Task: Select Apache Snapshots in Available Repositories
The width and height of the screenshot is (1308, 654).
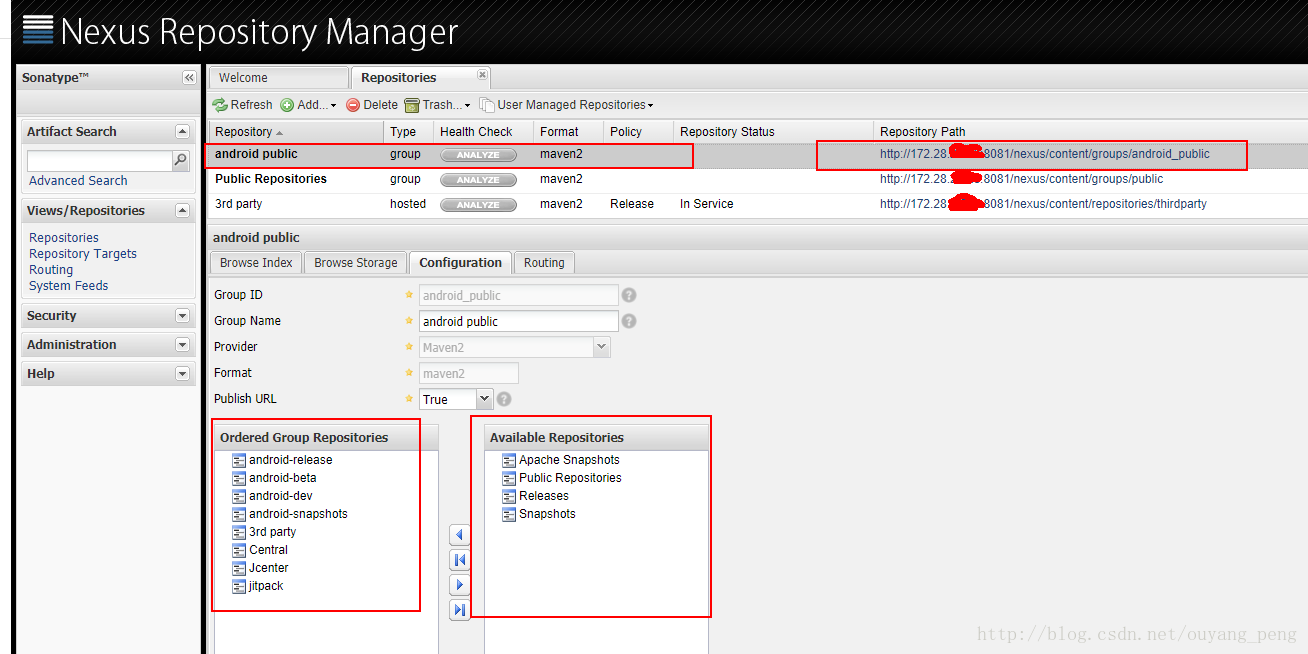Action: tap(569, 460)
